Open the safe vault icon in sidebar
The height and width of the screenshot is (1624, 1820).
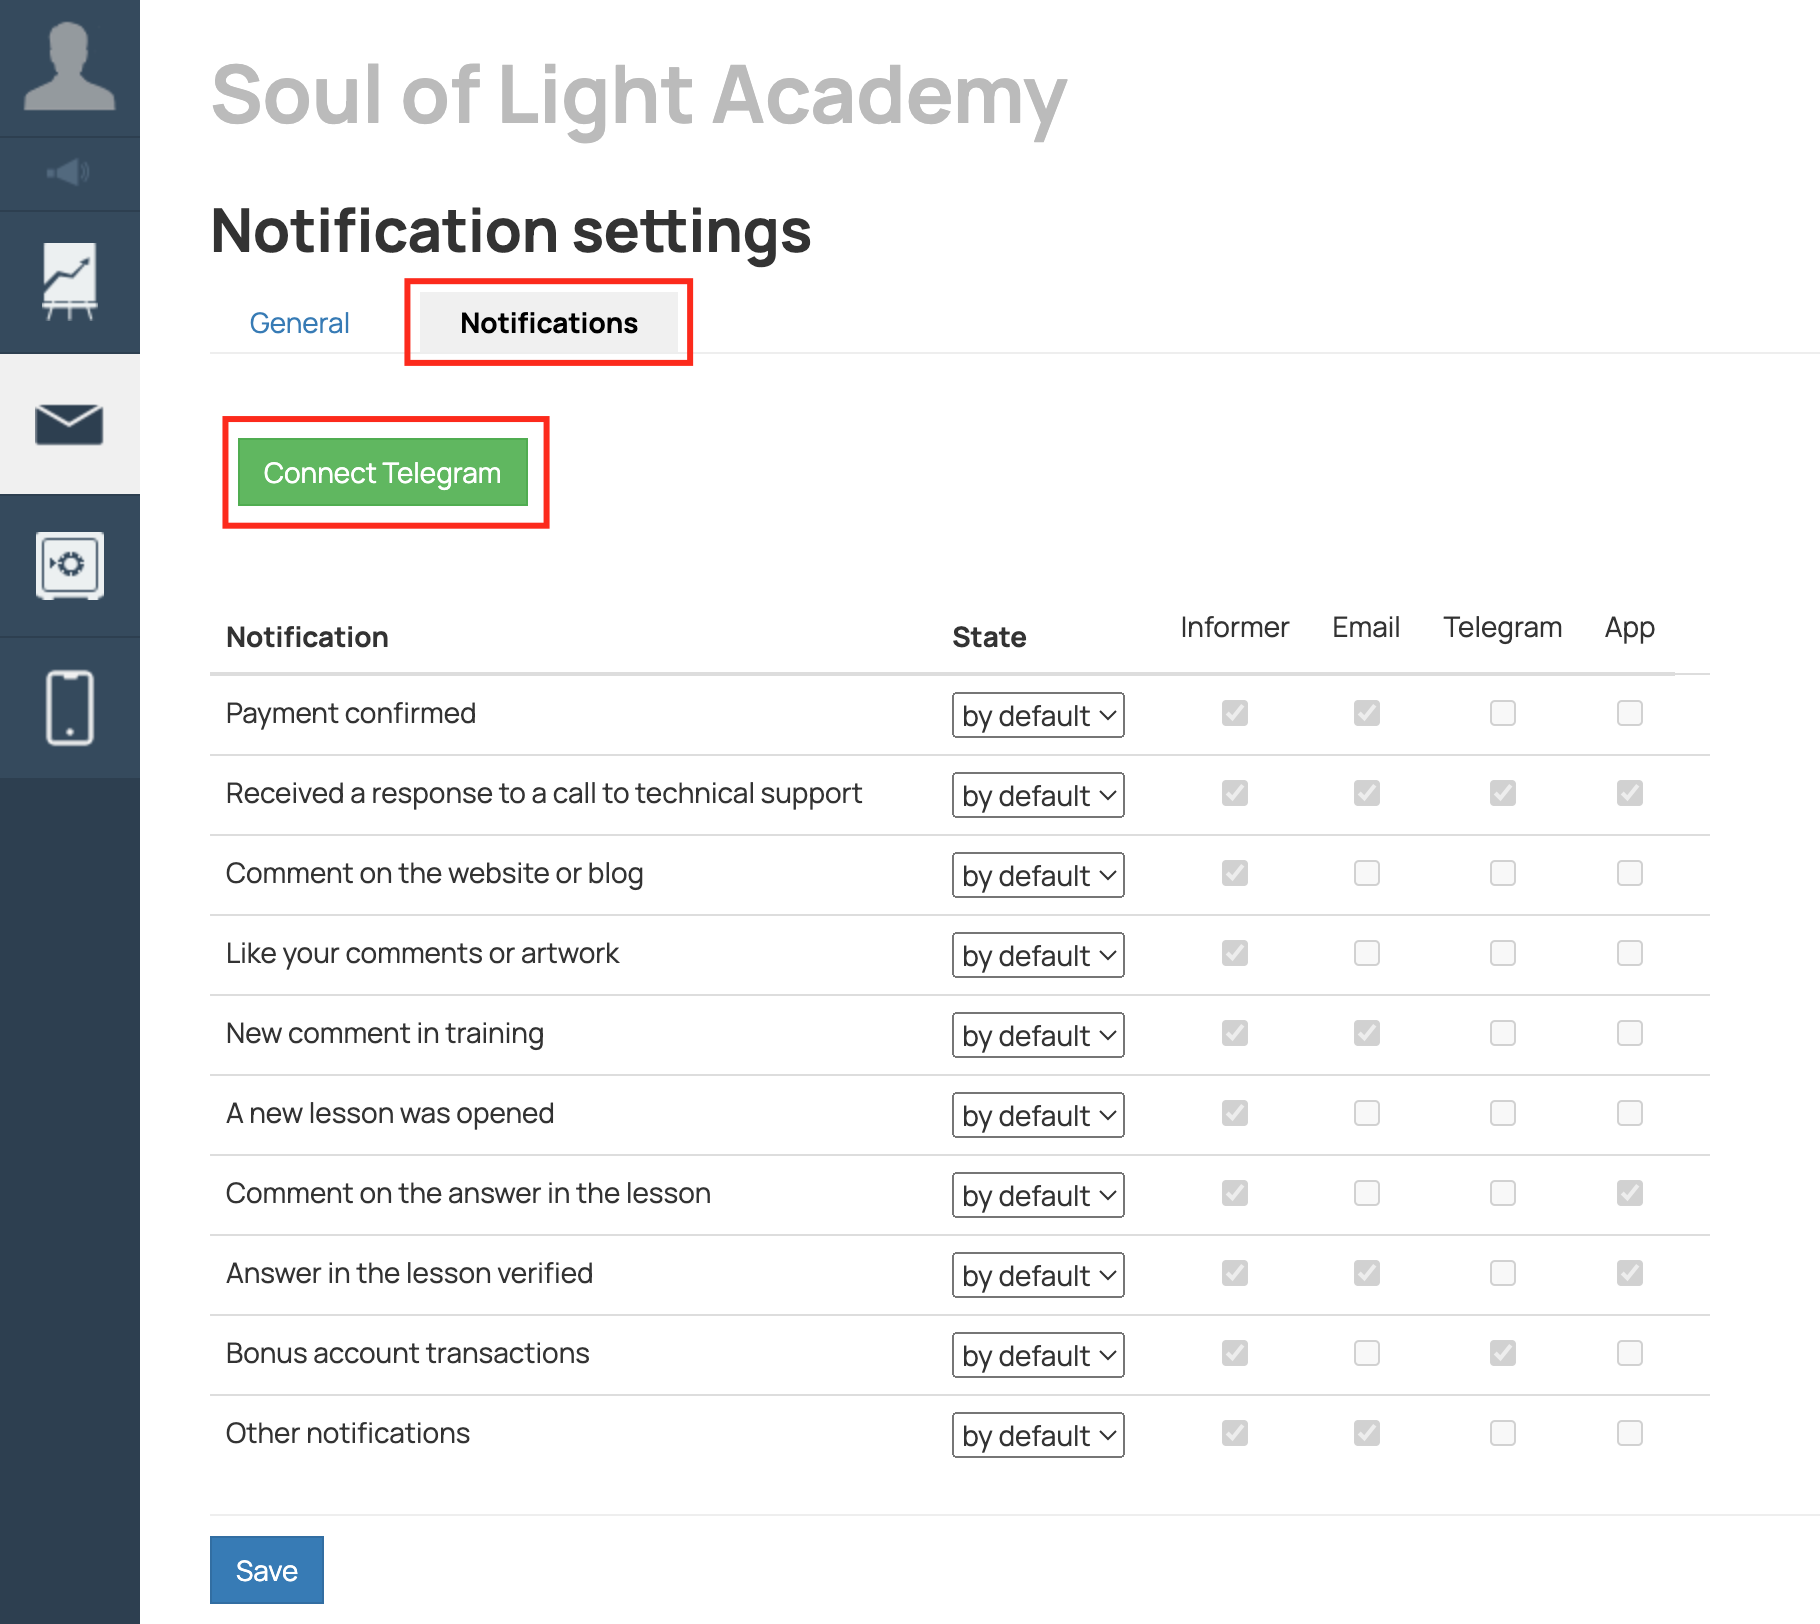pos(69,565)
